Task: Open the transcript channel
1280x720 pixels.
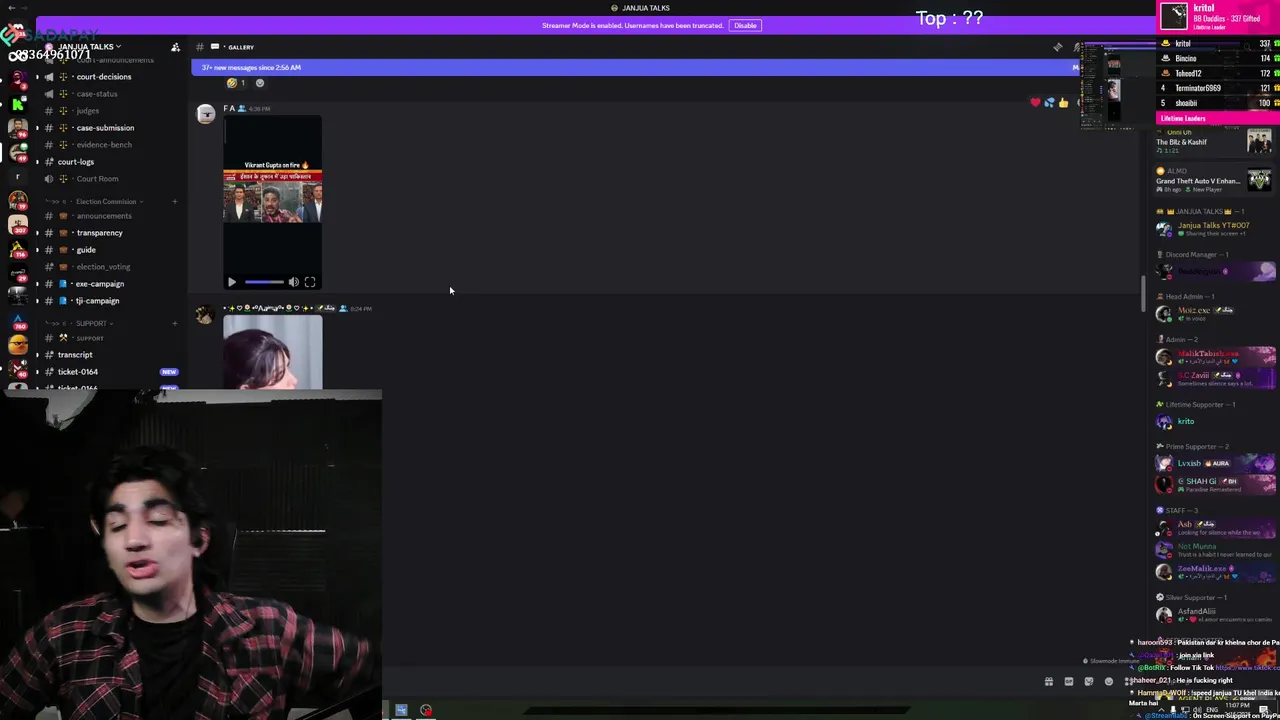Action: tap(75, 355)
